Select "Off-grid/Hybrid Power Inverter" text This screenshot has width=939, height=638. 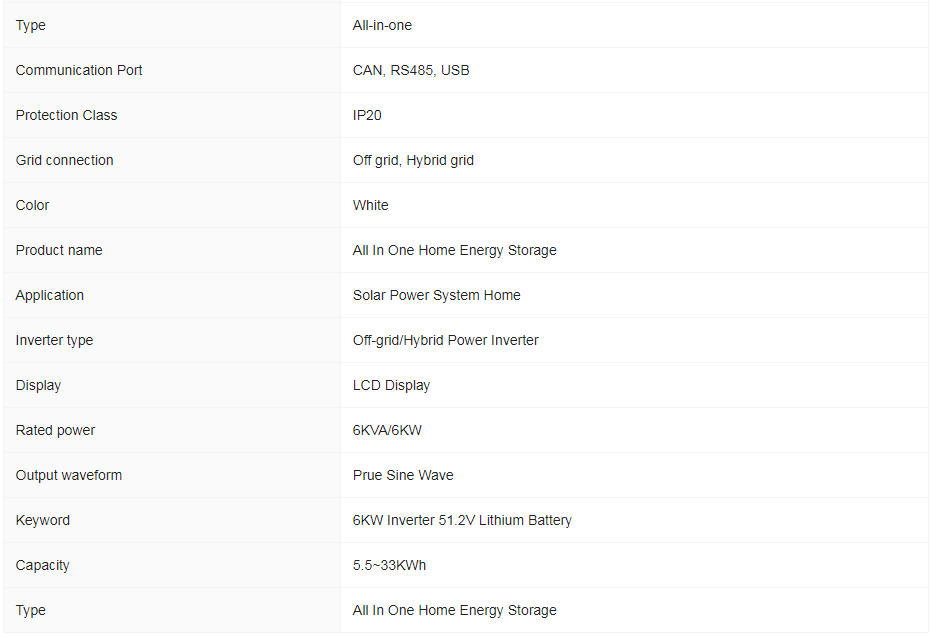click(x=445, y=340)
